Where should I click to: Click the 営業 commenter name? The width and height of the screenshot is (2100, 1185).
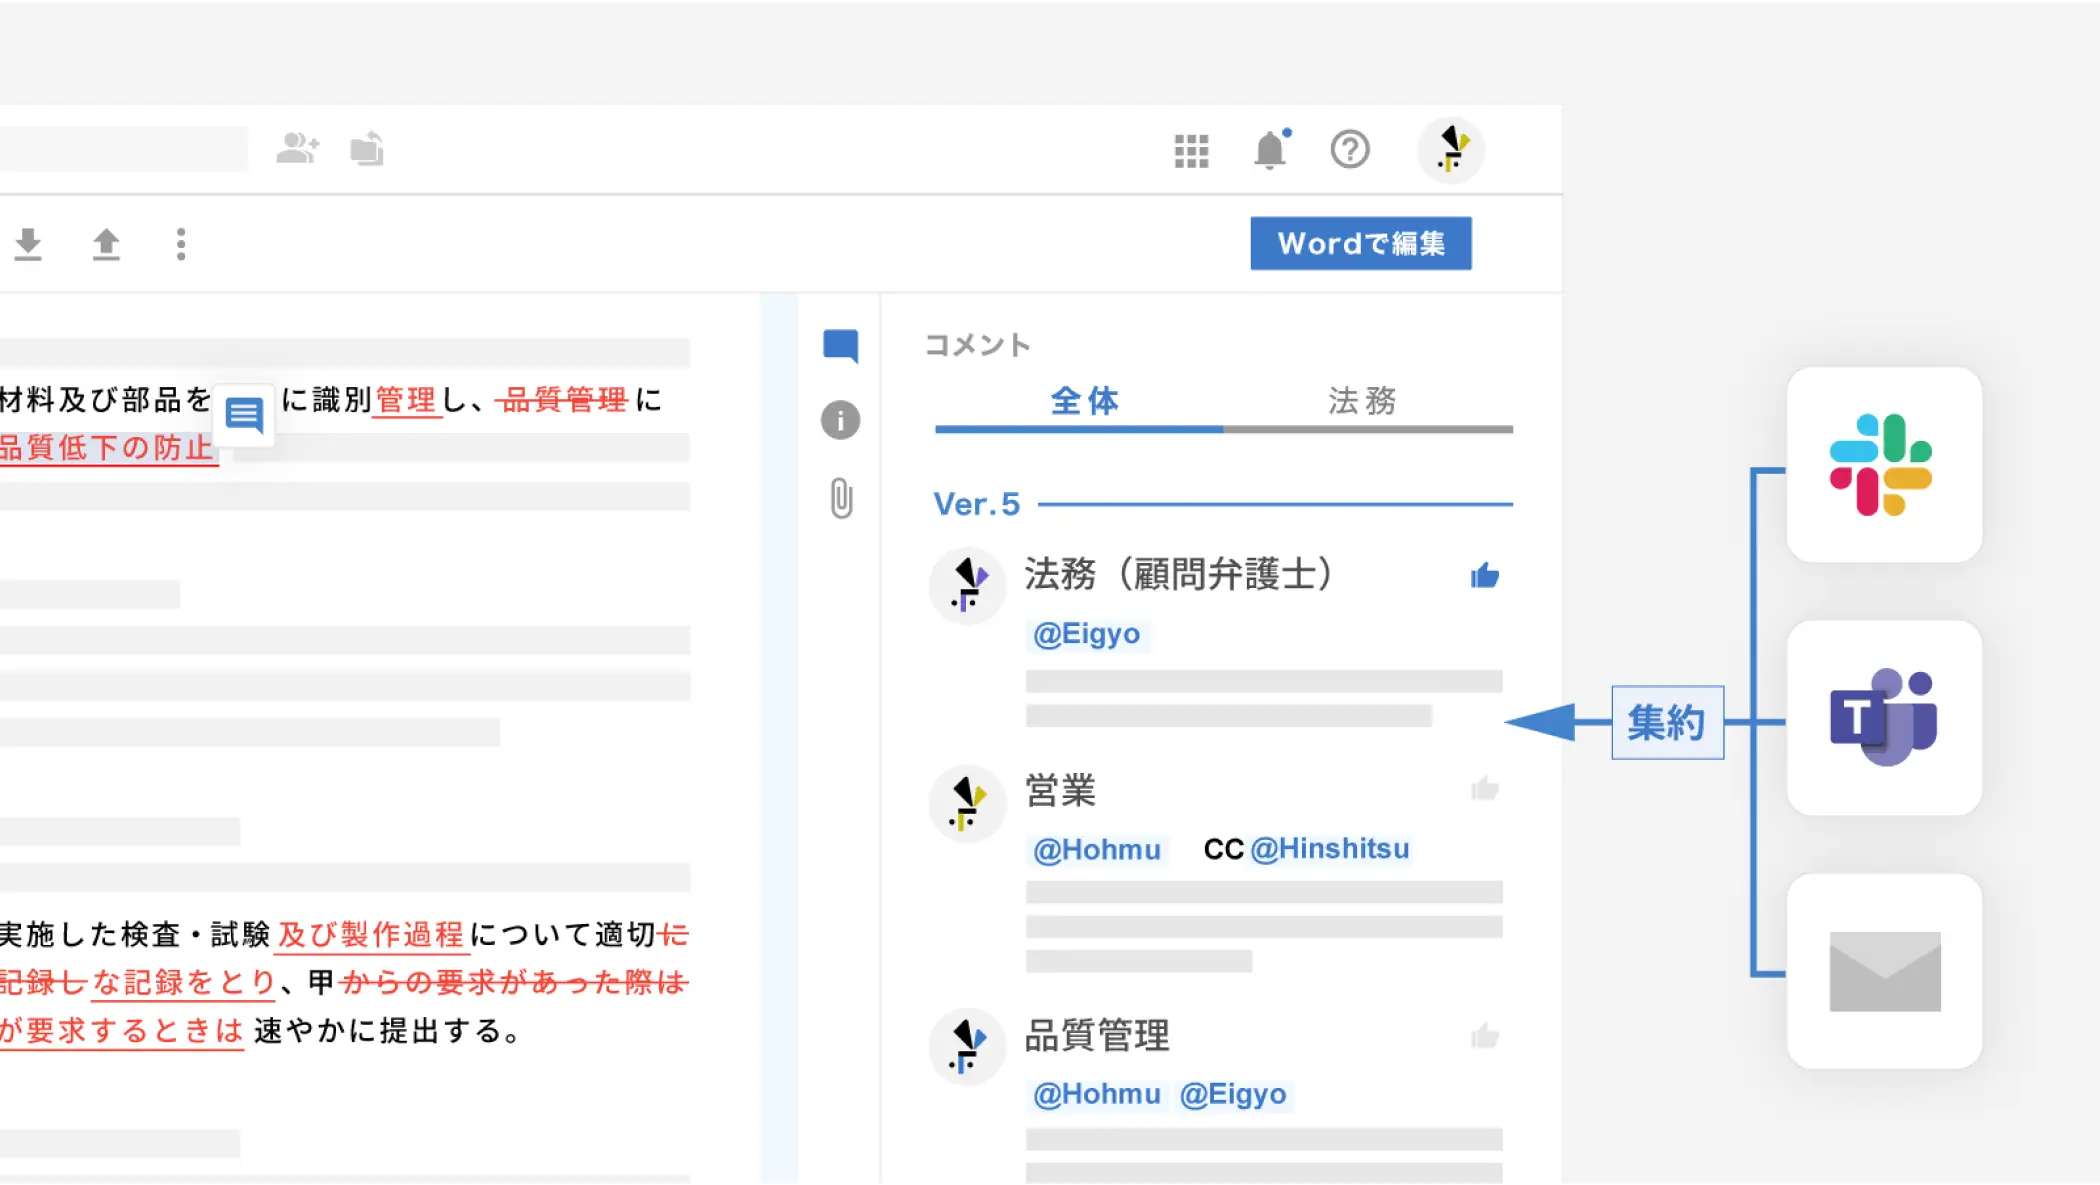1060,790
